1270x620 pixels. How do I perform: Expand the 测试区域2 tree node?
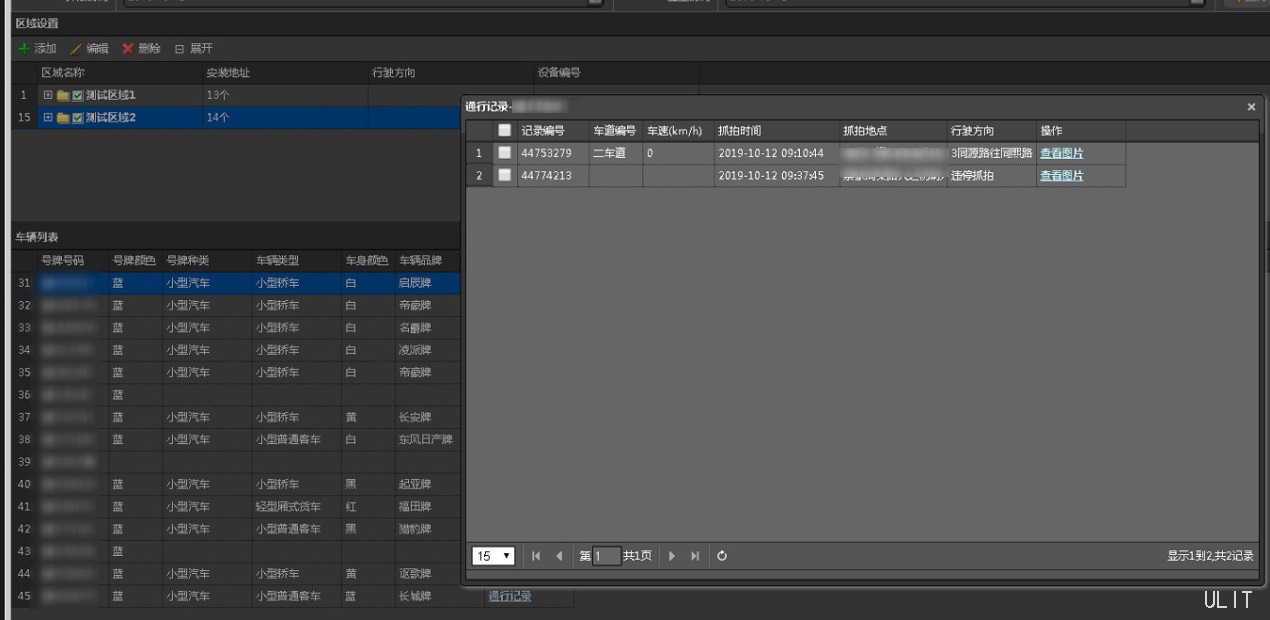point(47,118)
